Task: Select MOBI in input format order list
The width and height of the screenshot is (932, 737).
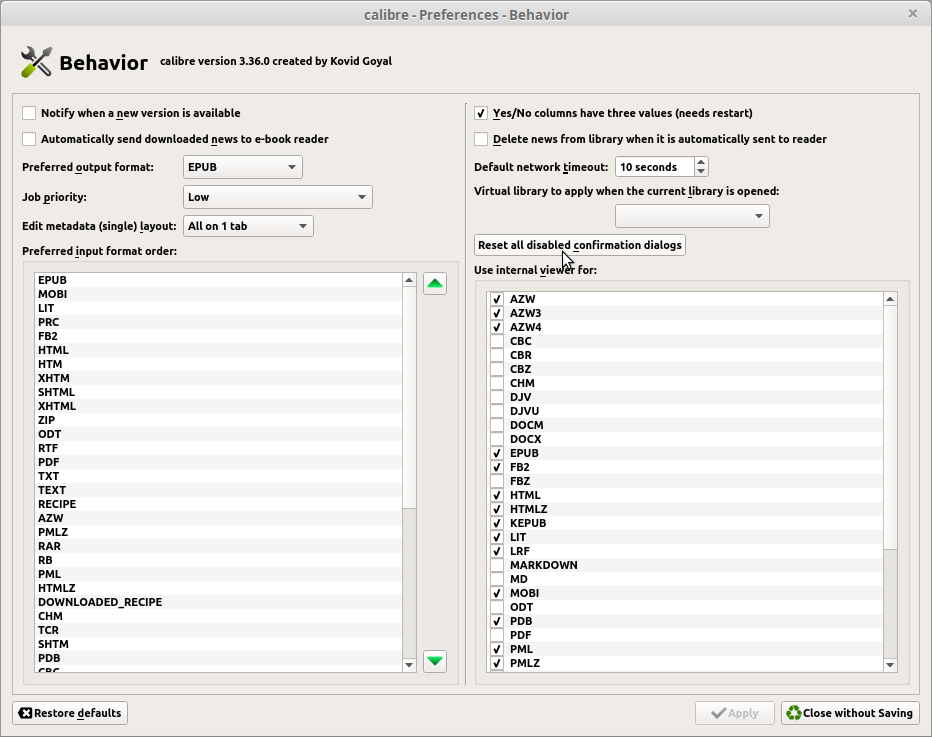Action: [x=219, y=294]
